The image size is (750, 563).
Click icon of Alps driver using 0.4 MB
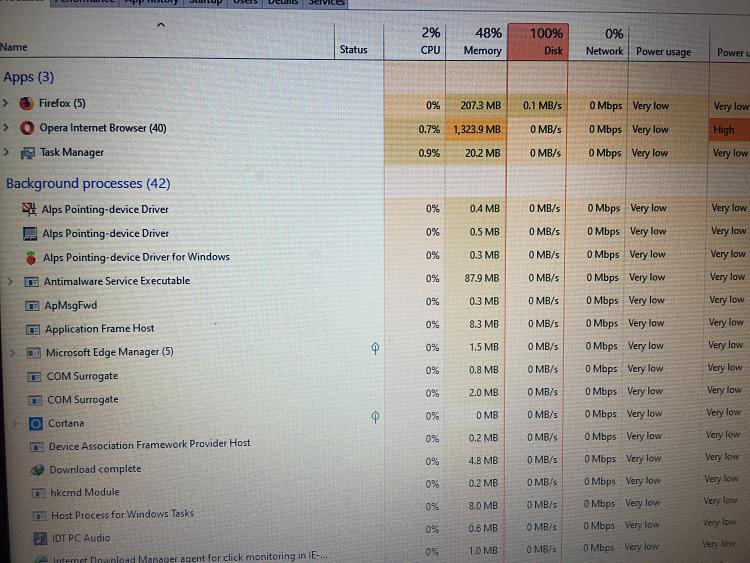click(x=29, y=209)
